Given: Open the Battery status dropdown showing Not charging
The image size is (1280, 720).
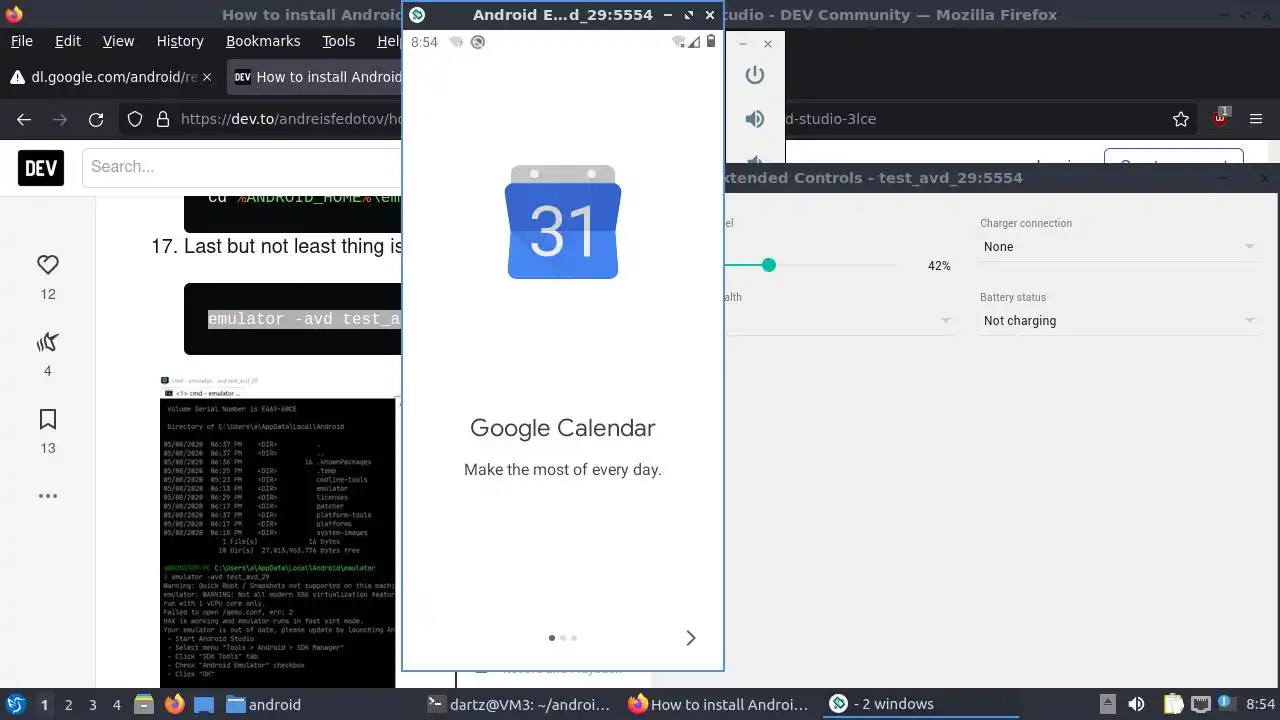Looking at the screenshot, I should pyautogui.click(x=1118, y=321).
